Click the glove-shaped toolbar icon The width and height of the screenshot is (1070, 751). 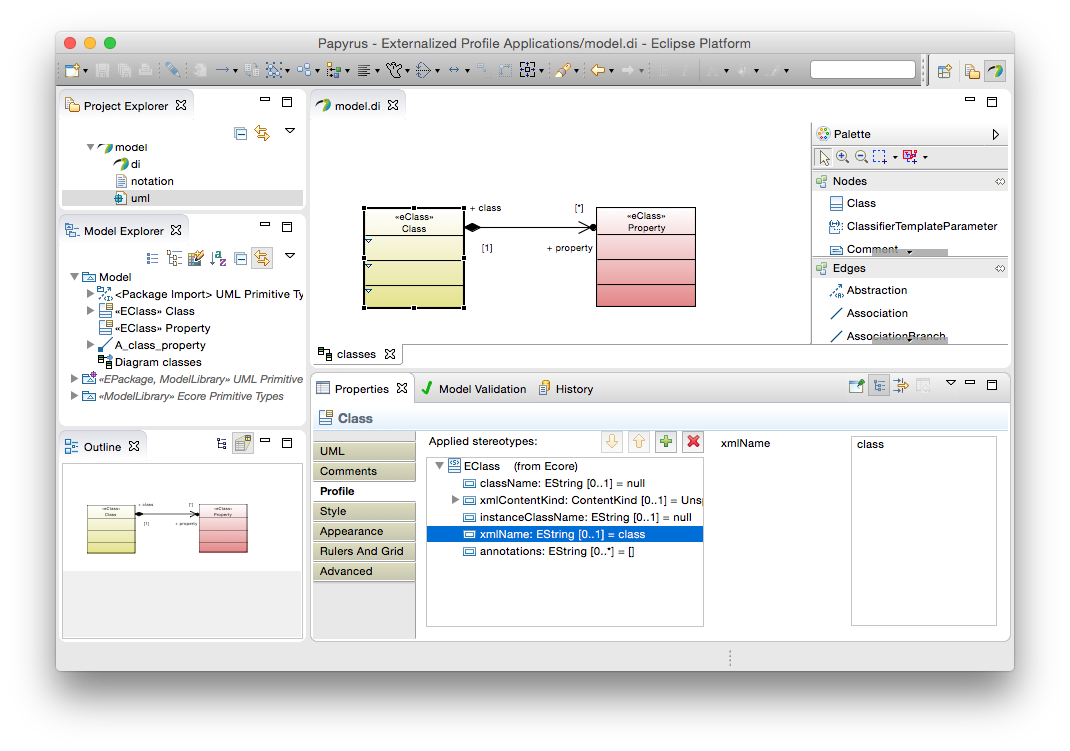[394, 70]
